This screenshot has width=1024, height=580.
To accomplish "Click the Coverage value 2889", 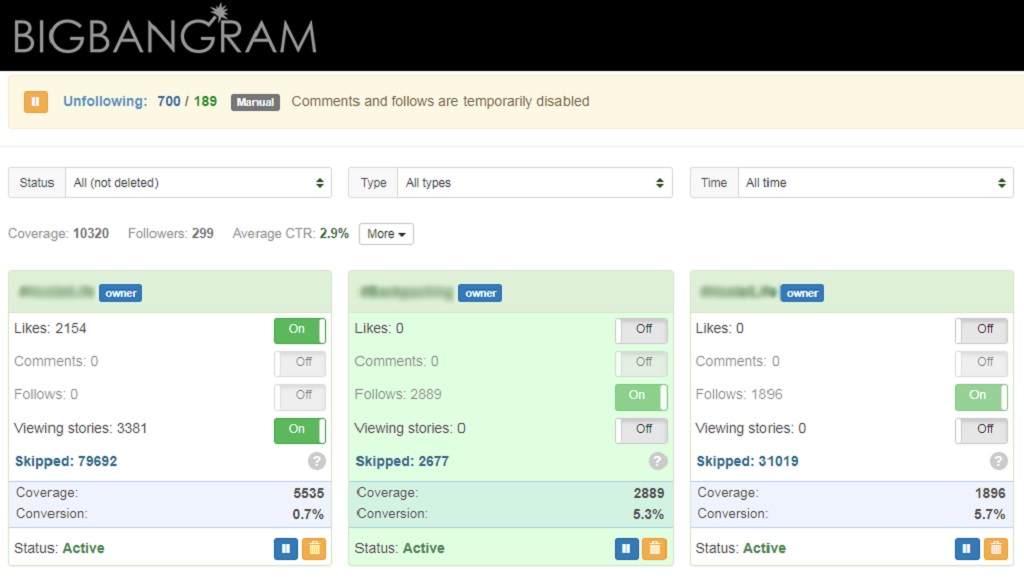I will tap(648, 493).
